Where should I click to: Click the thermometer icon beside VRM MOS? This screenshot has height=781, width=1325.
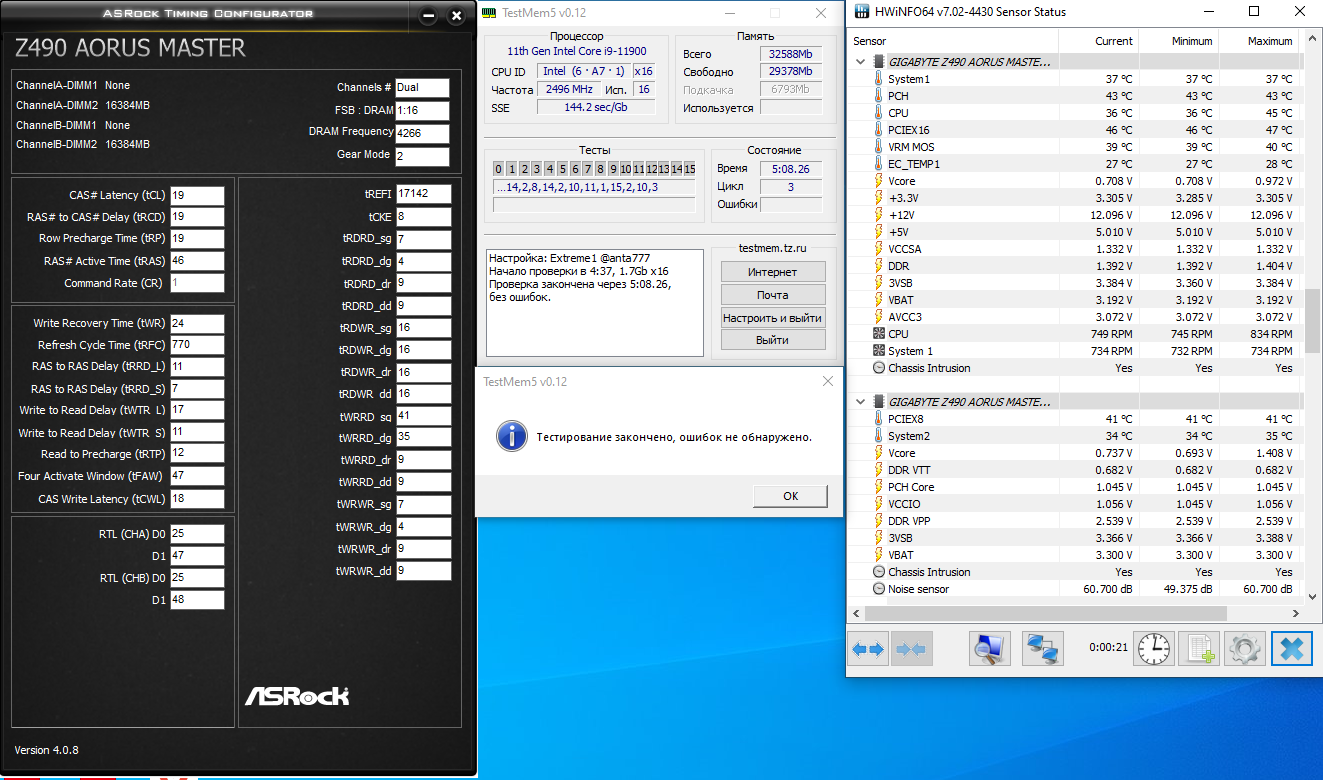tap(878, 147)
